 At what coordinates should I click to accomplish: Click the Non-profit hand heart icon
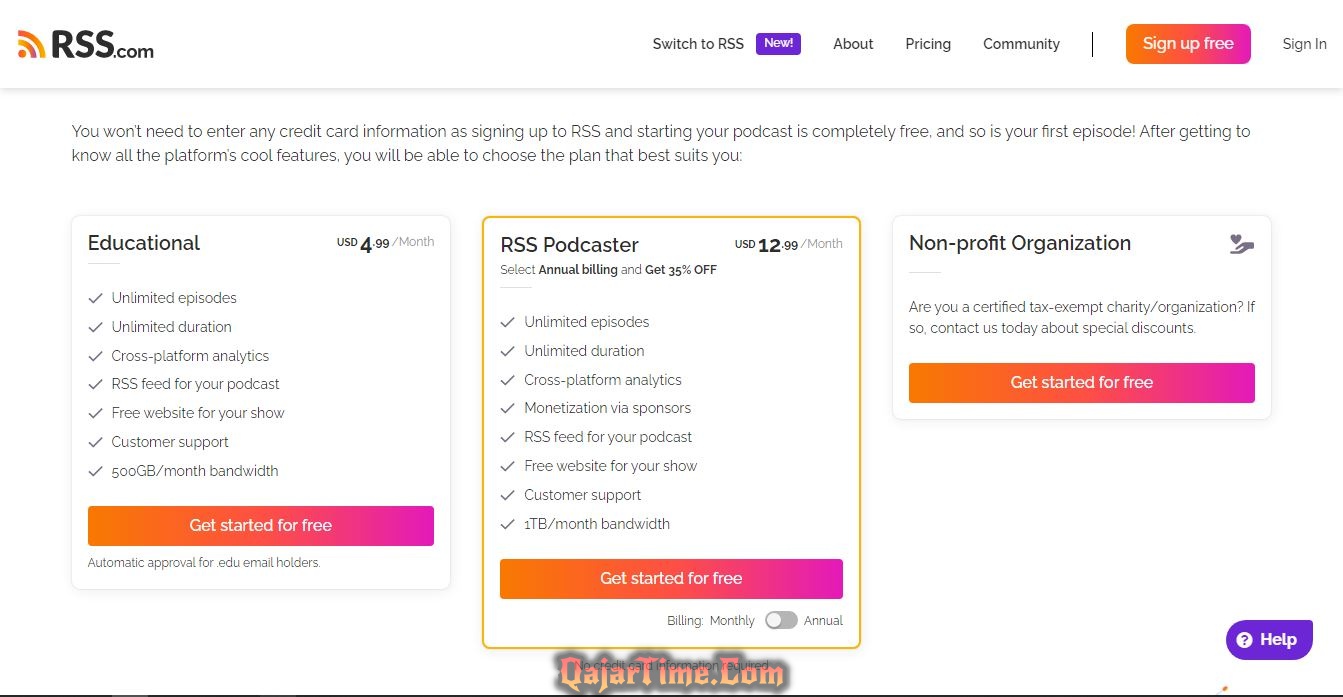click(x=1241, y=244)
